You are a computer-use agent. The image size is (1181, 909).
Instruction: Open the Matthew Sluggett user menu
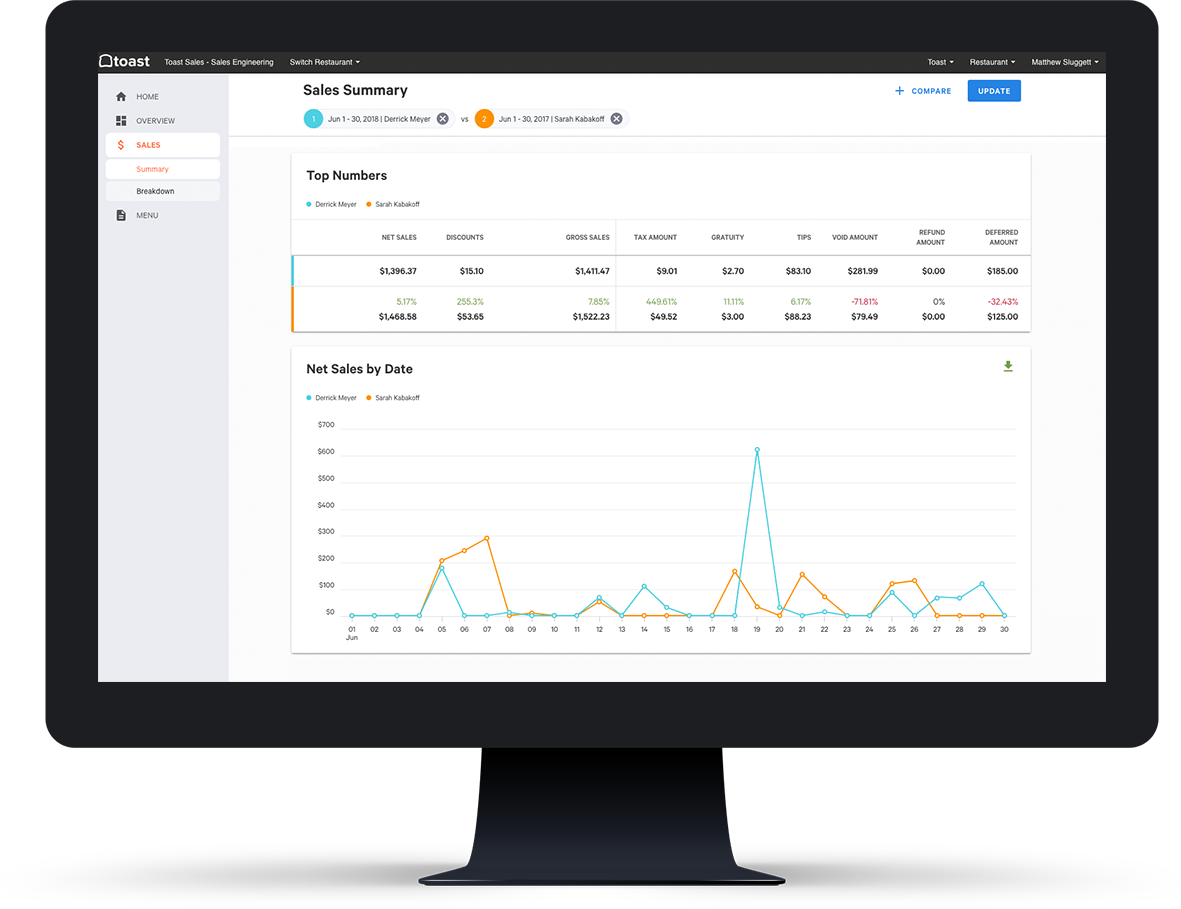1065,62
